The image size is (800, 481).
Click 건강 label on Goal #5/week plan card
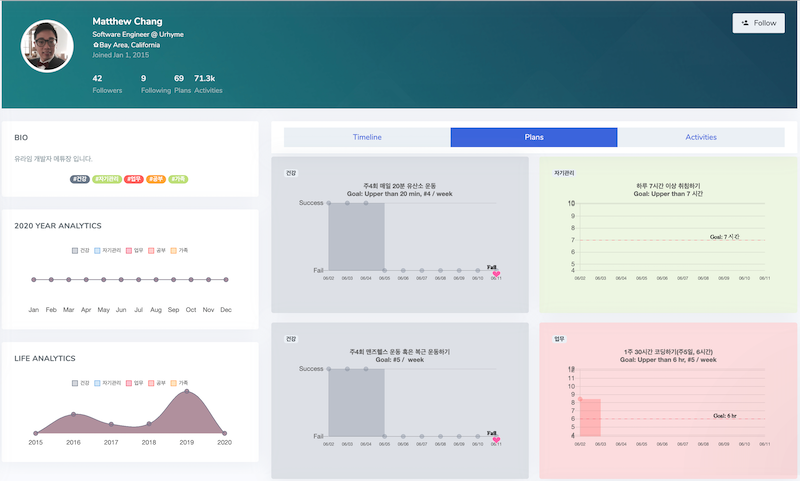click(291, 339)
